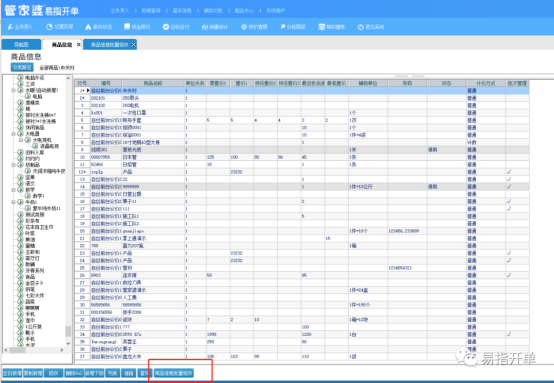Image resolution: width=554 pixels, height=383 pixels.
Task: Click the 现金银行 toolbar icon
Action: tap(137, 27)
